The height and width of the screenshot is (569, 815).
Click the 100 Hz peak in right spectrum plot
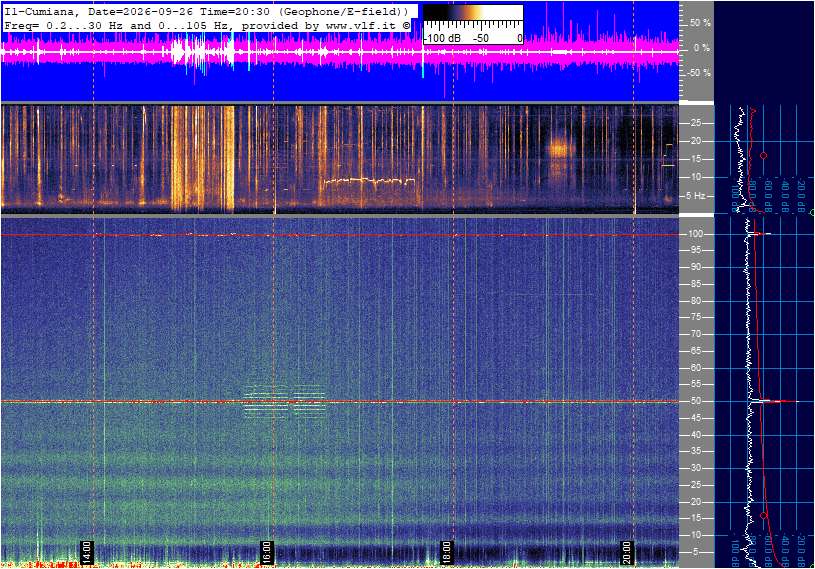pyautogui.click(x=760, y=234)
